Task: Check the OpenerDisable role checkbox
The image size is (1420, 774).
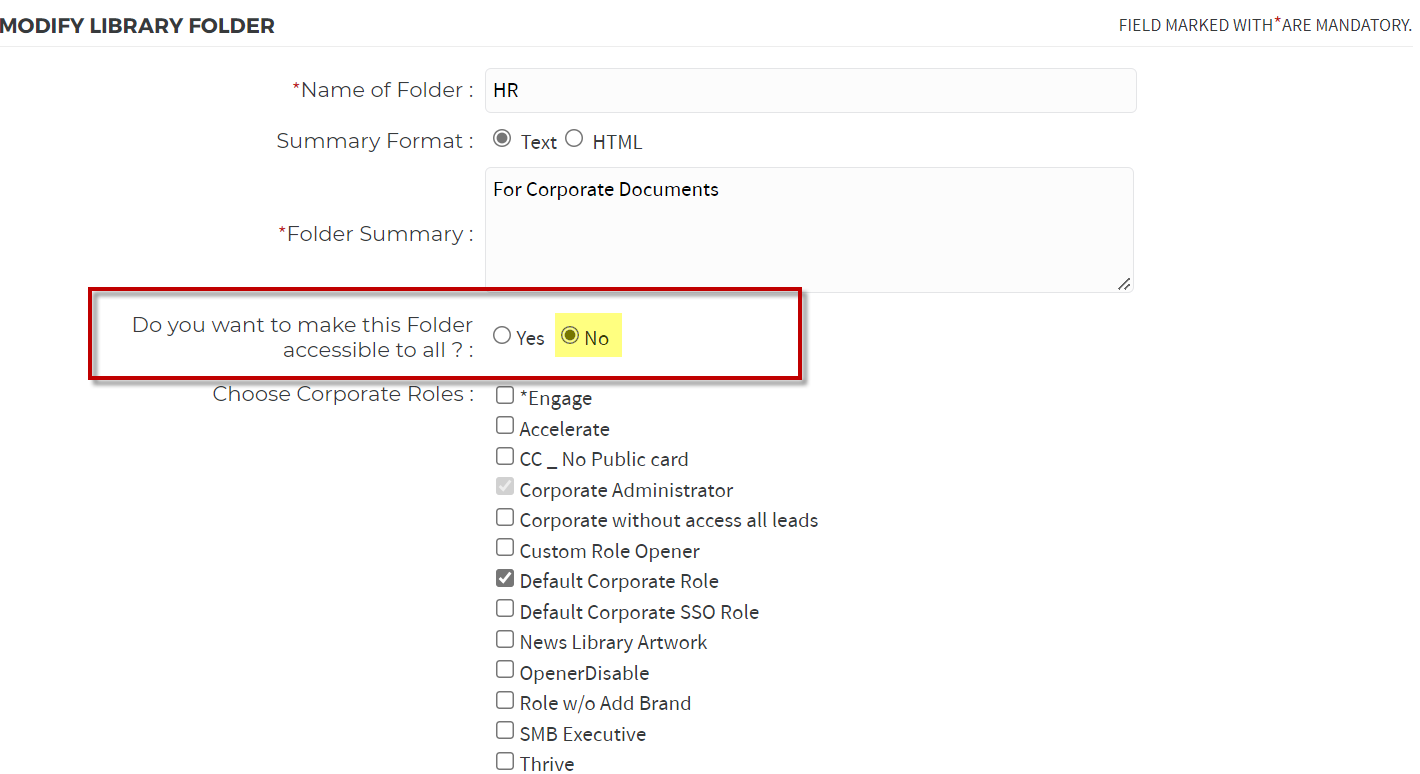Action: (x=505, y=670)
